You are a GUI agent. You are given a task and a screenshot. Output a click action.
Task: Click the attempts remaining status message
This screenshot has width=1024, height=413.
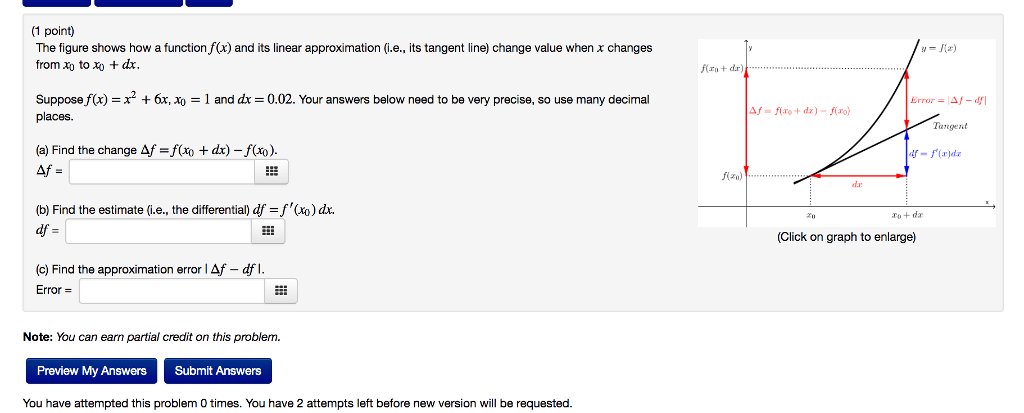[x=297, y=403]
